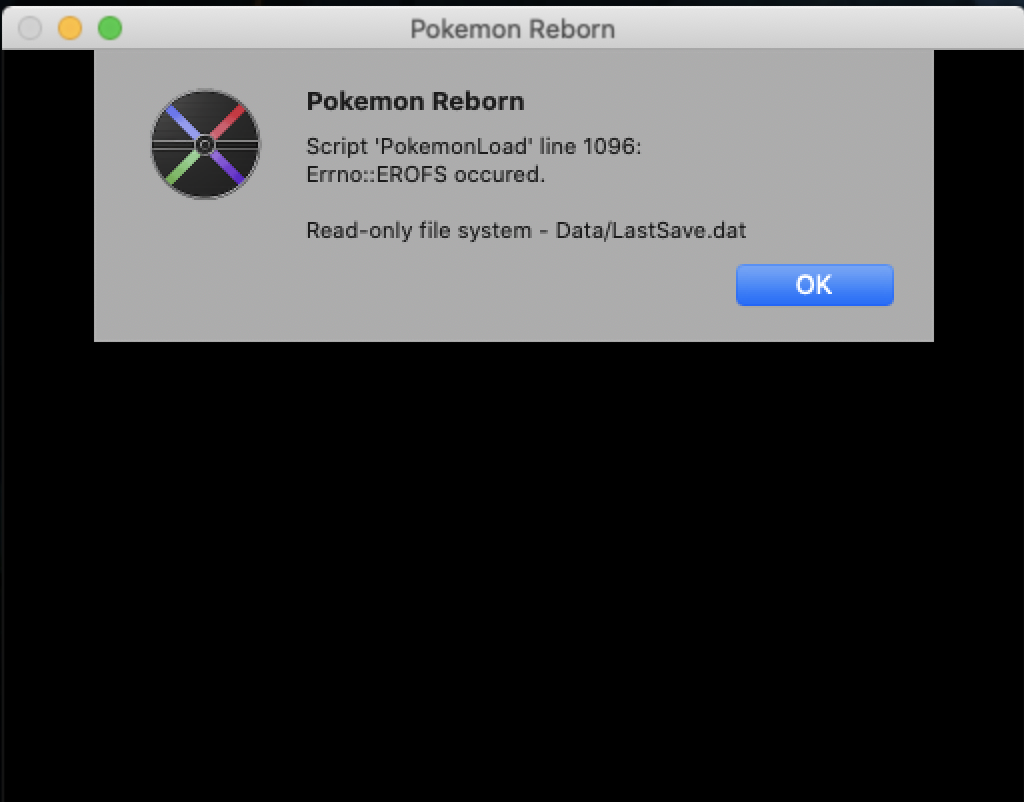Image resolution: width=1024 pixels, height=802 pixels.
Task: Click the center ring of the pokeball icon
Action: coord(205,144)
